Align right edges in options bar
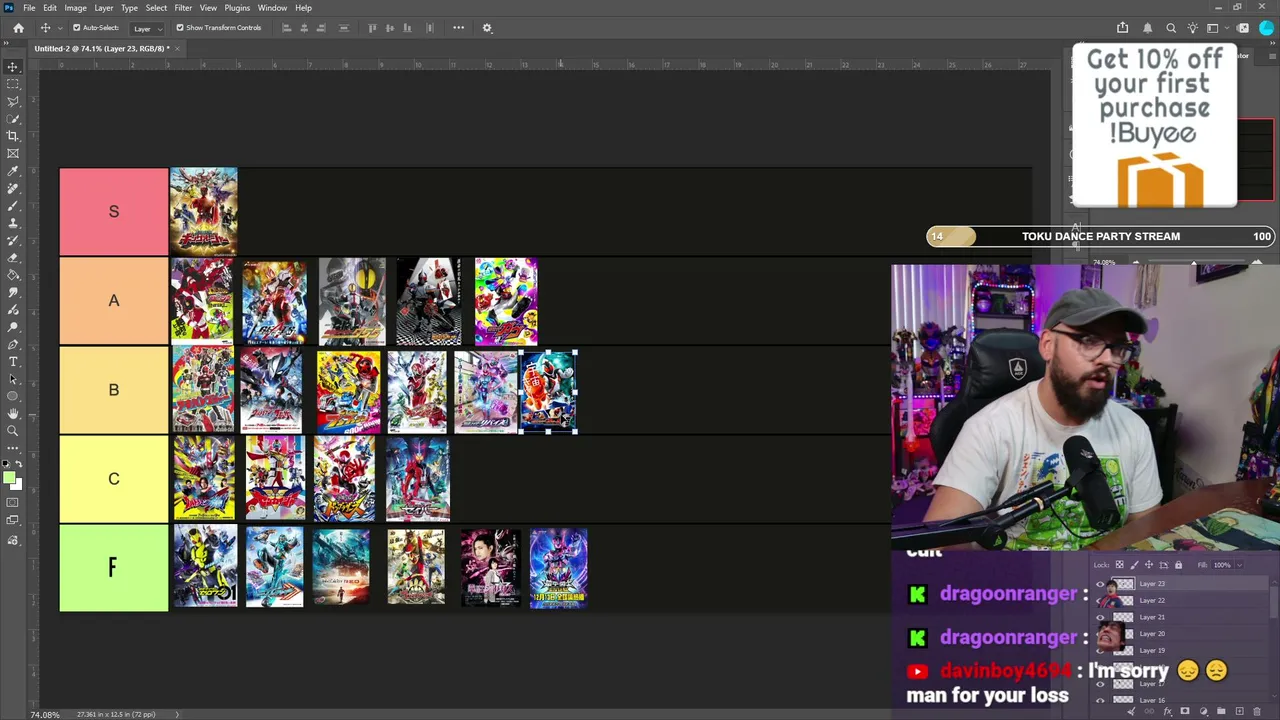This screenshot has width=1280, height=720. [x=321, y=28]
